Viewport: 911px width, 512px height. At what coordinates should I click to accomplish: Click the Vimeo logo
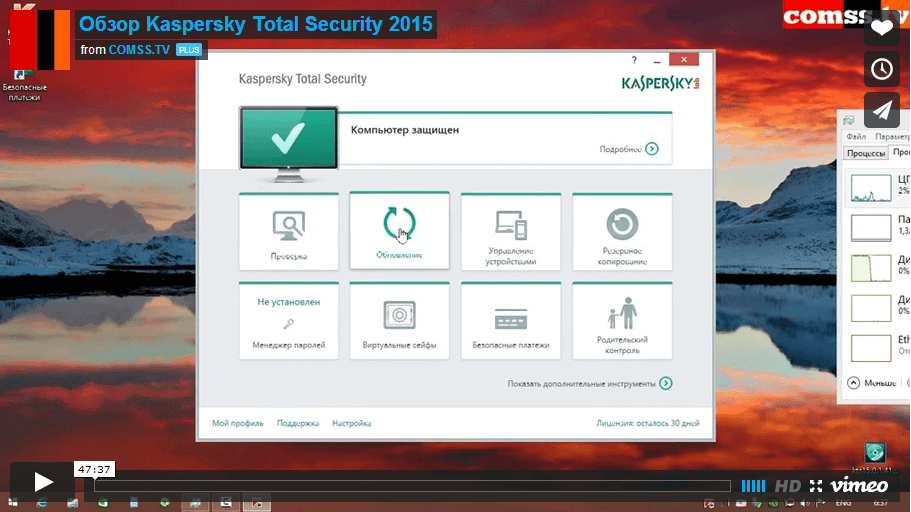[x=859, y=485]
